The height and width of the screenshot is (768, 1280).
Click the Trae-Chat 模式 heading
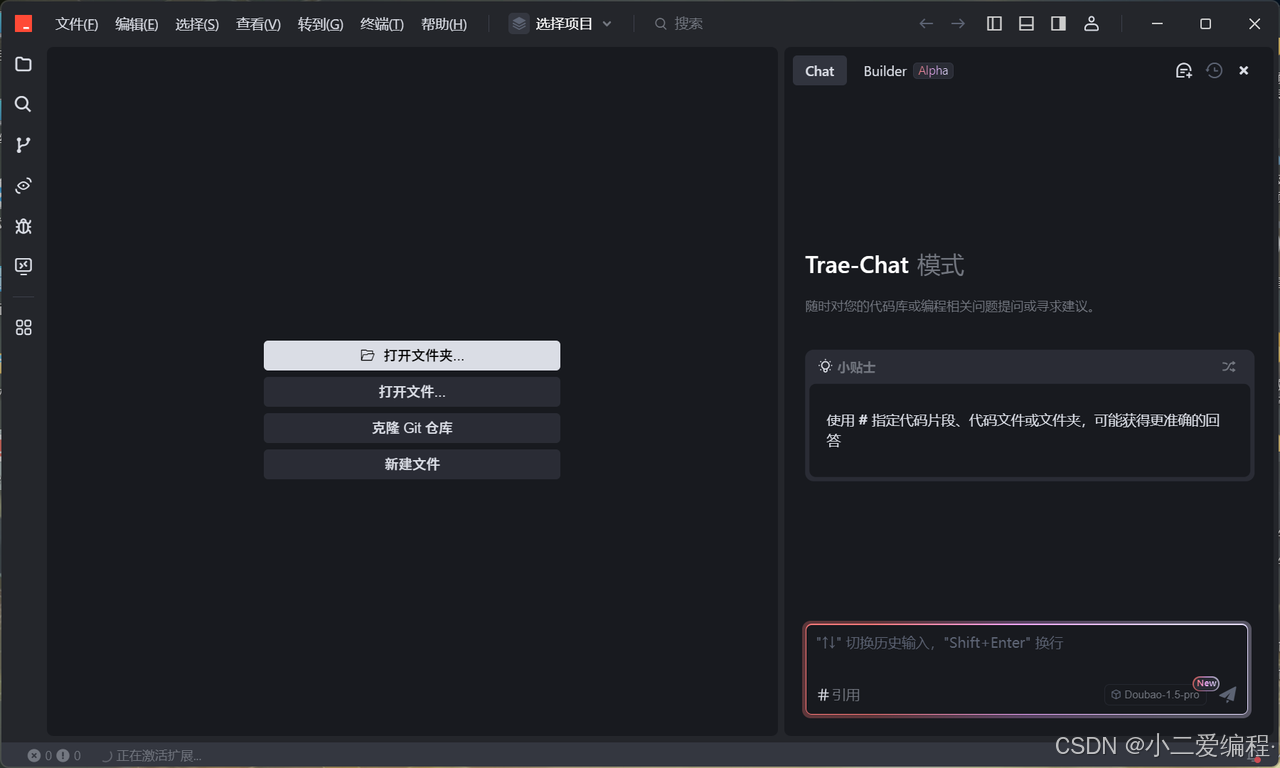pos(884,265)
